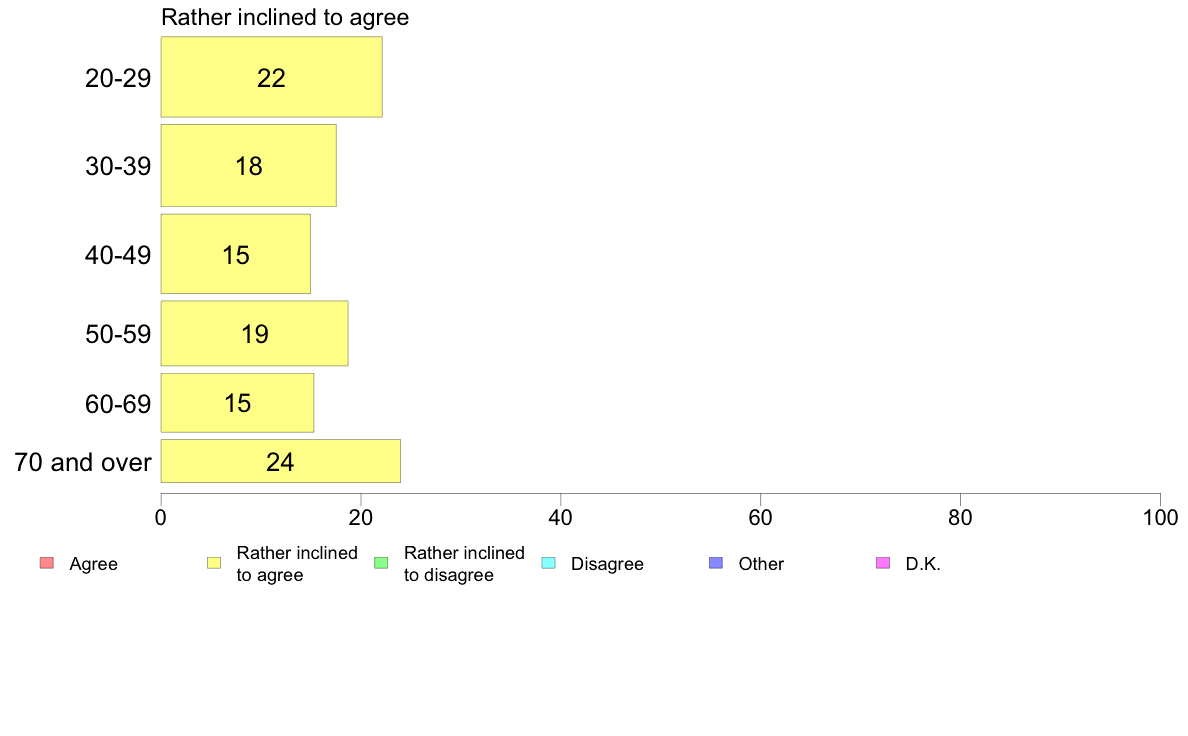Select the 30-39 bar showing 18
This screenshot has width=1188, height=736.
click(249, 165)
